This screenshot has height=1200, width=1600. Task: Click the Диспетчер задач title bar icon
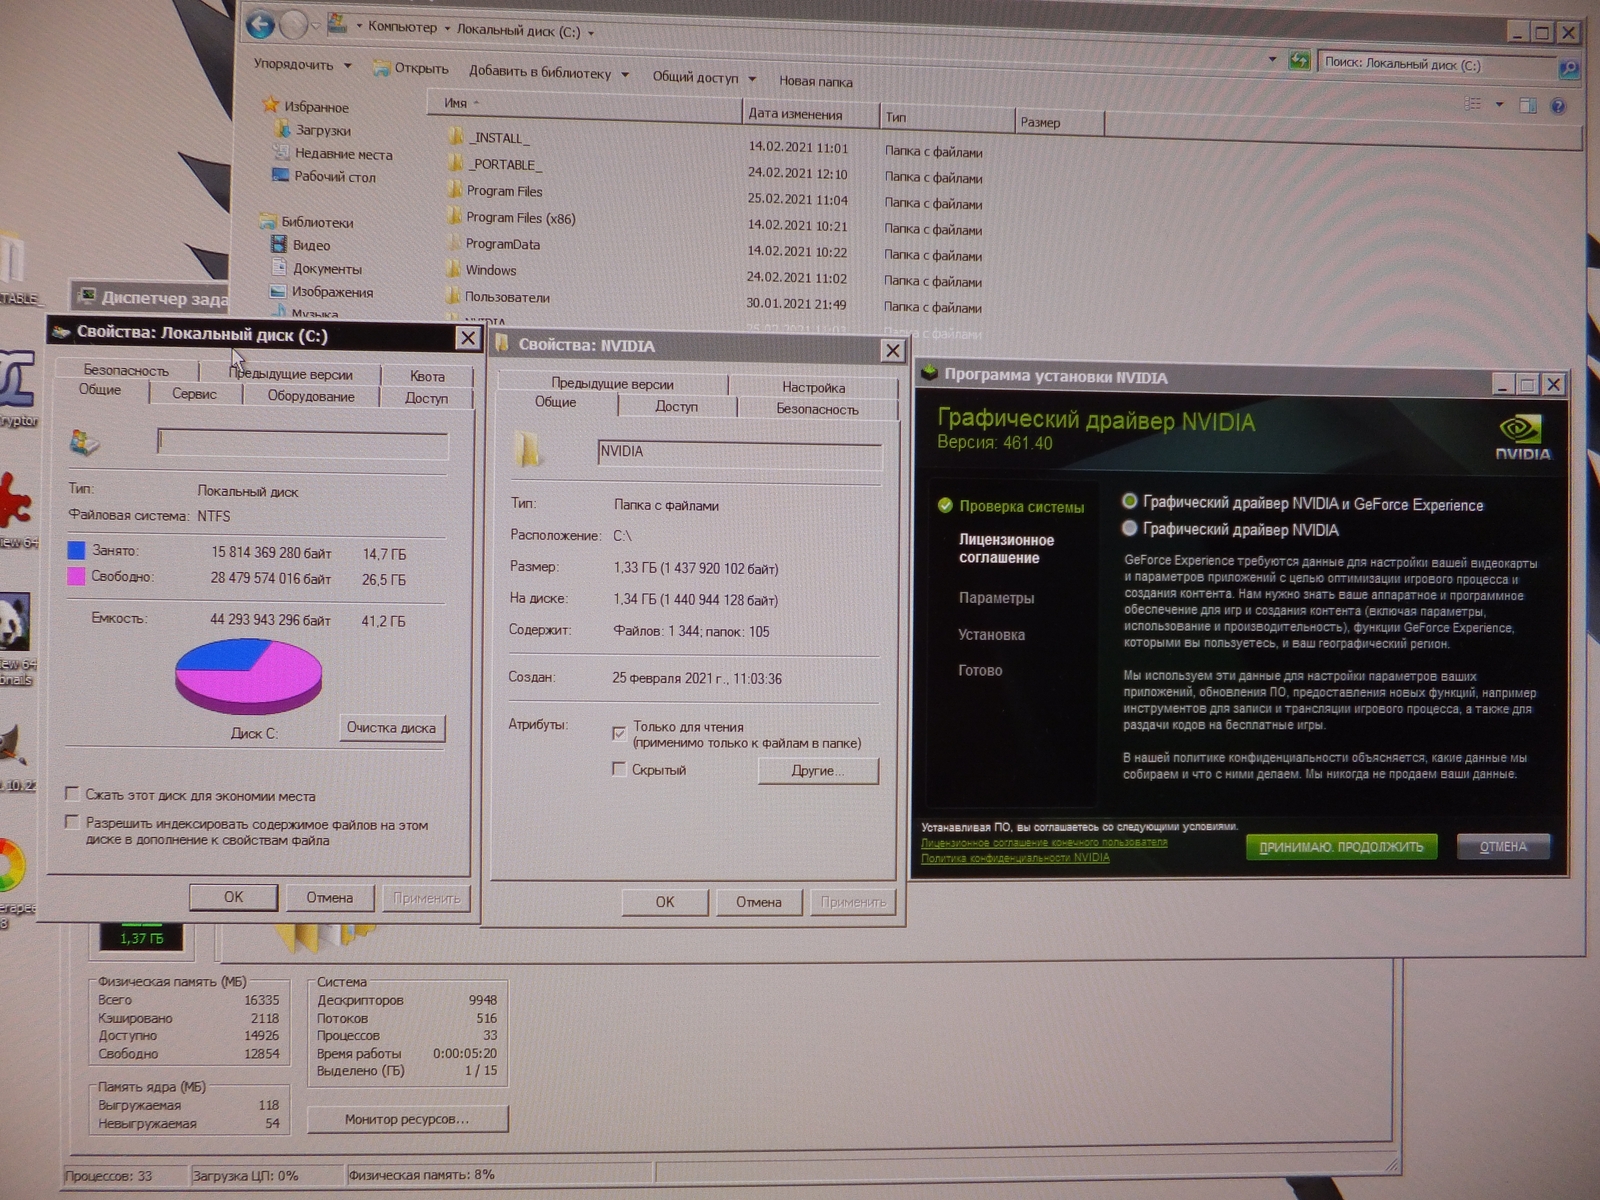point(88,295)
